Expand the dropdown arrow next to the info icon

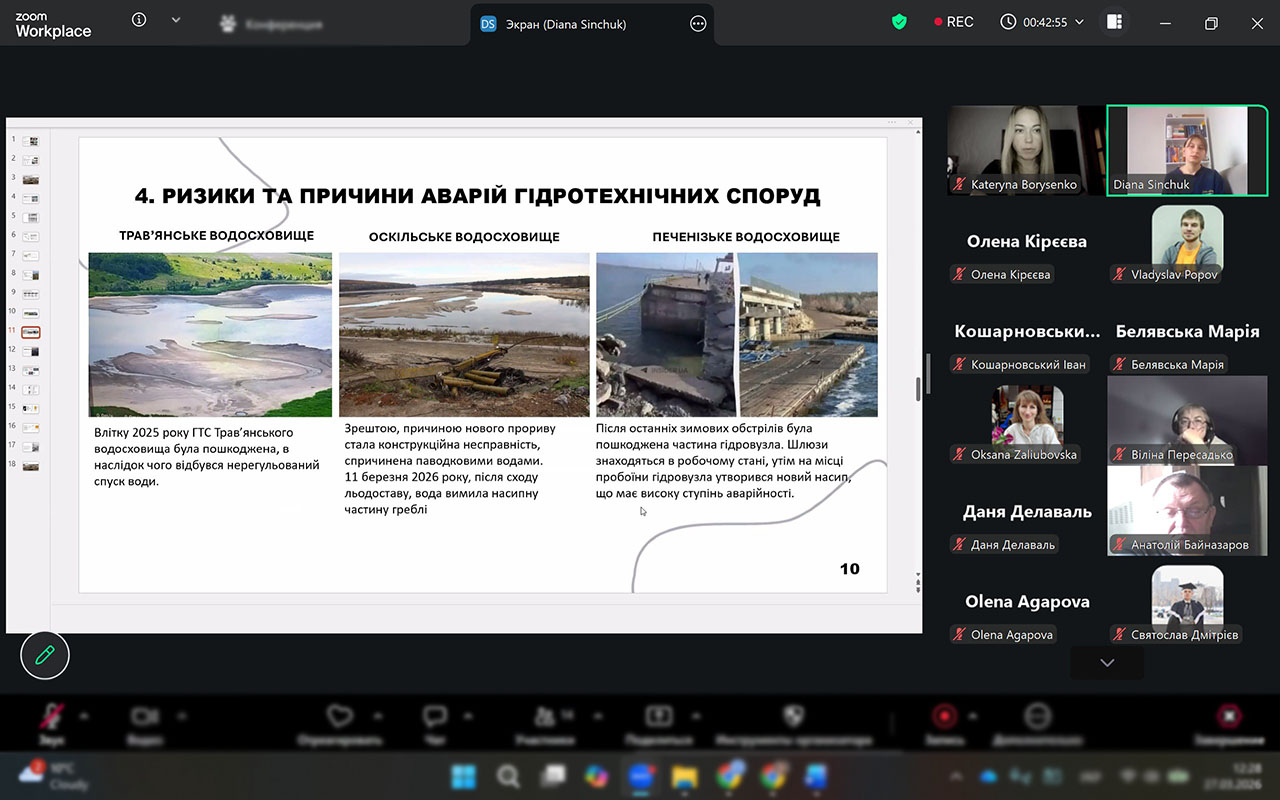[x=176, y=21]
